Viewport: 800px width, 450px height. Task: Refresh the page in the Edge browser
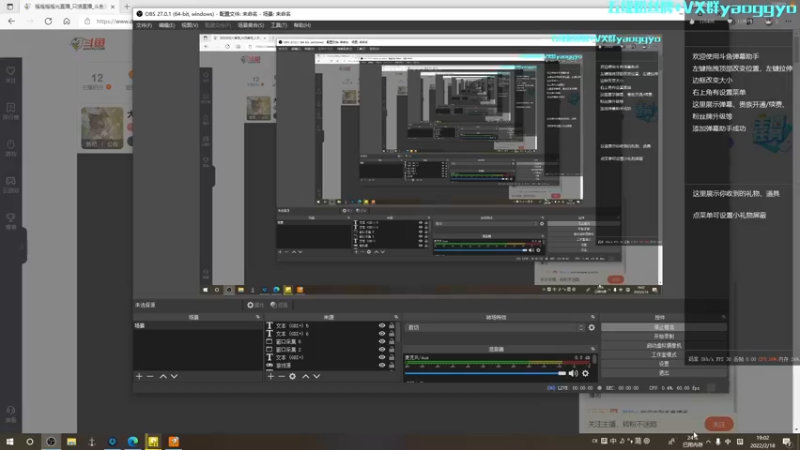coord(48,21)
